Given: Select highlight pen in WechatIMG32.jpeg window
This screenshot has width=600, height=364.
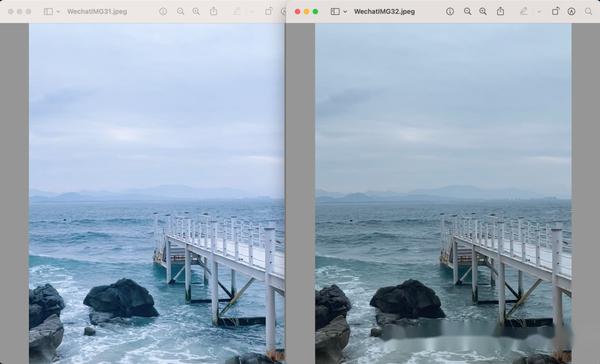Looking at the screenshot, I should (x=523, y=11).
